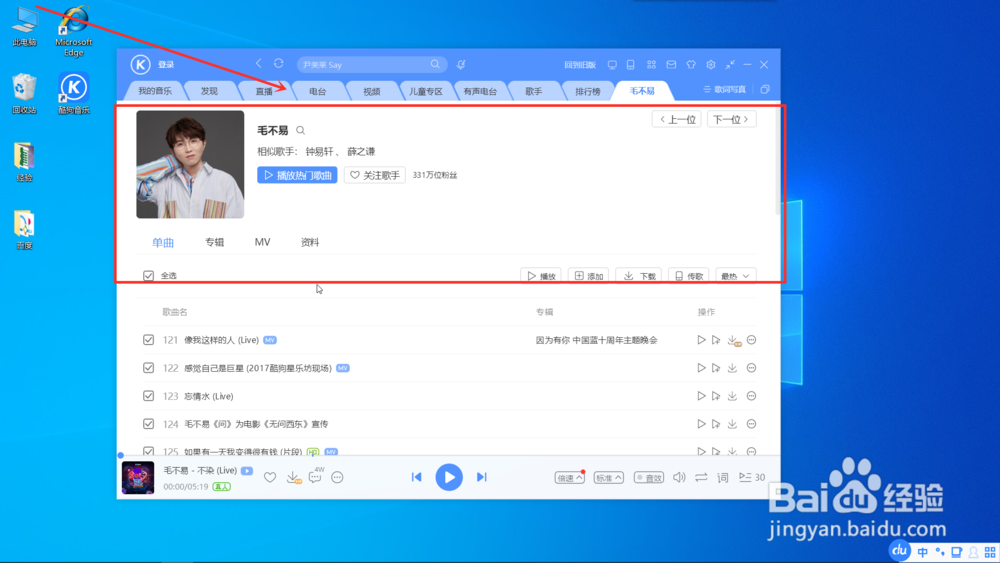The height and width of the screenshot is (563, 1000).
Task: Toggle the 全选 select-all checkbox
Action: 149,275
